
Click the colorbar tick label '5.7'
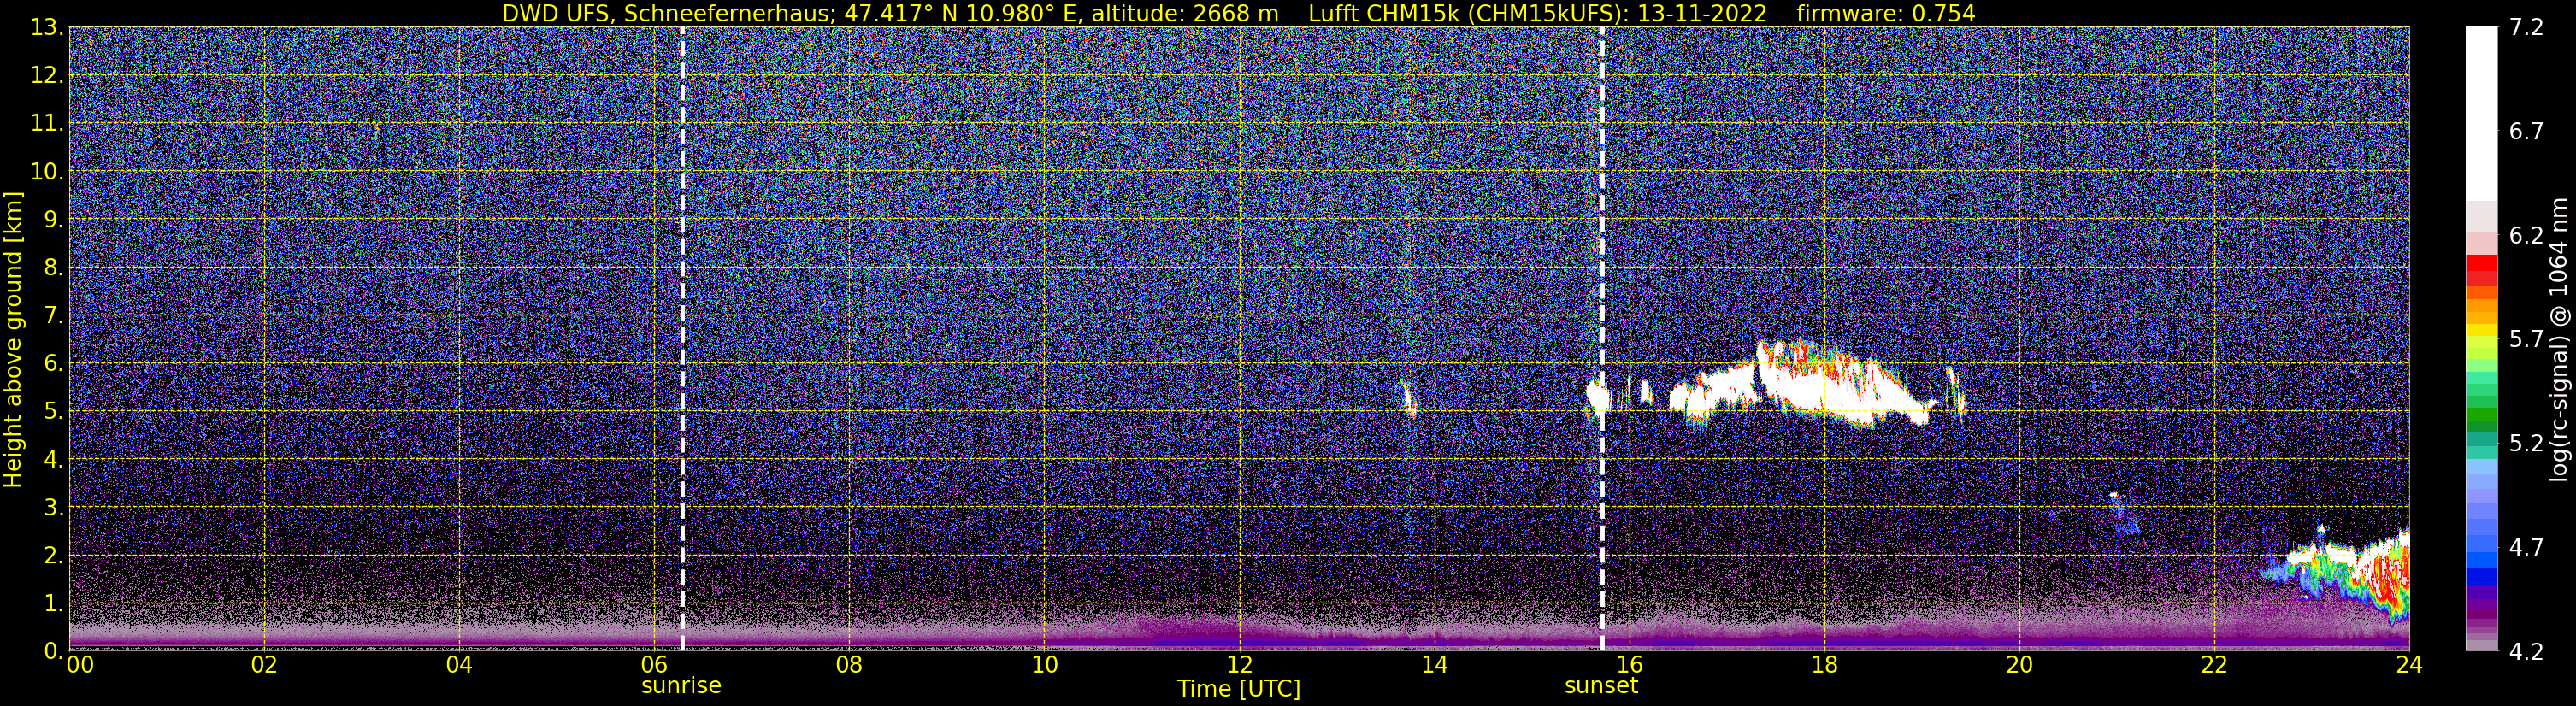2526,340
